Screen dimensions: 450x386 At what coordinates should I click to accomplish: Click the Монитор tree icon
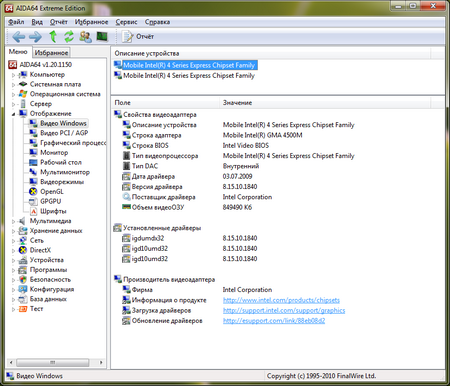33,152
